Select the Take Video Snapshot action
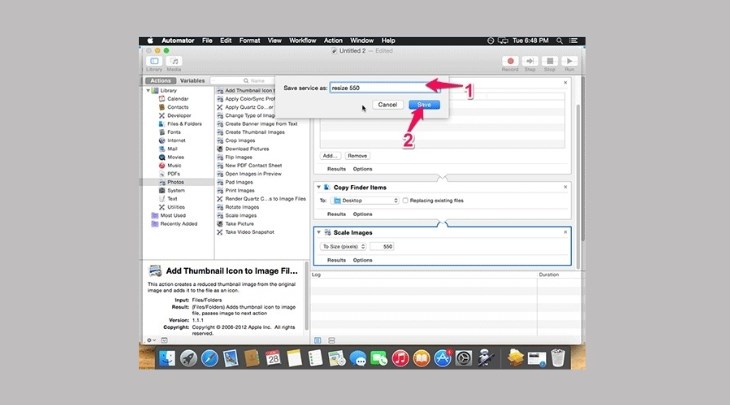Screen dimensions: 730x405 coord(250,232)
